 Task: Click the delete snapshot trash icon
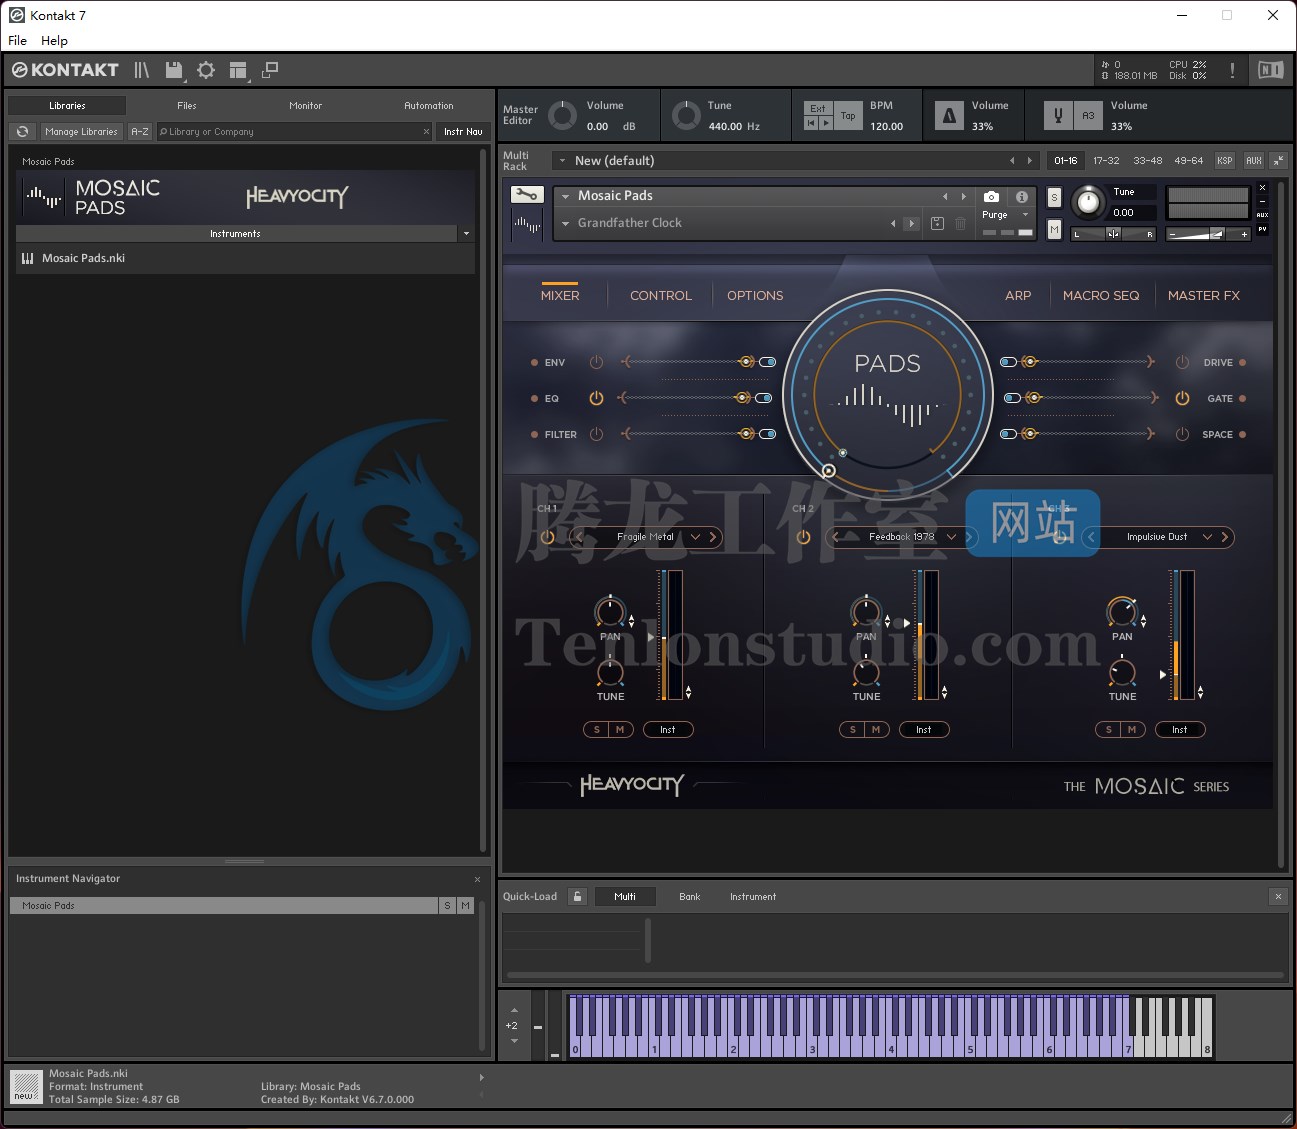click(x=960, y=224)
